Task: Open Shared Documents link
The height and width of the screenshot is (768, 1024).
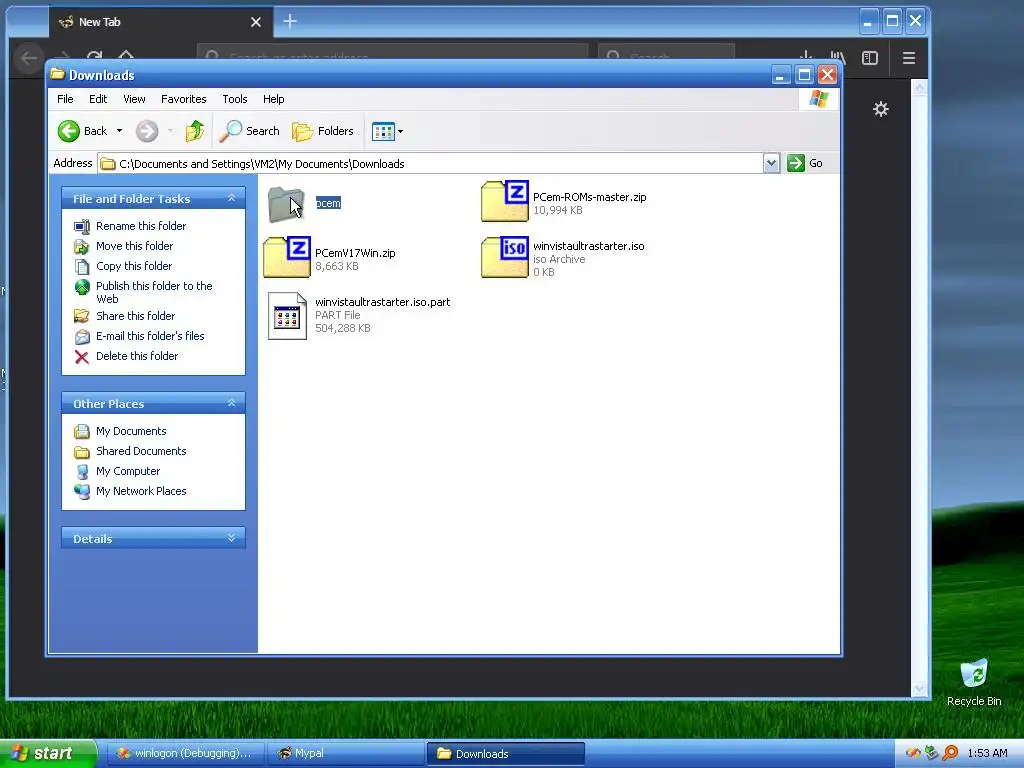Action: (141, 451)
